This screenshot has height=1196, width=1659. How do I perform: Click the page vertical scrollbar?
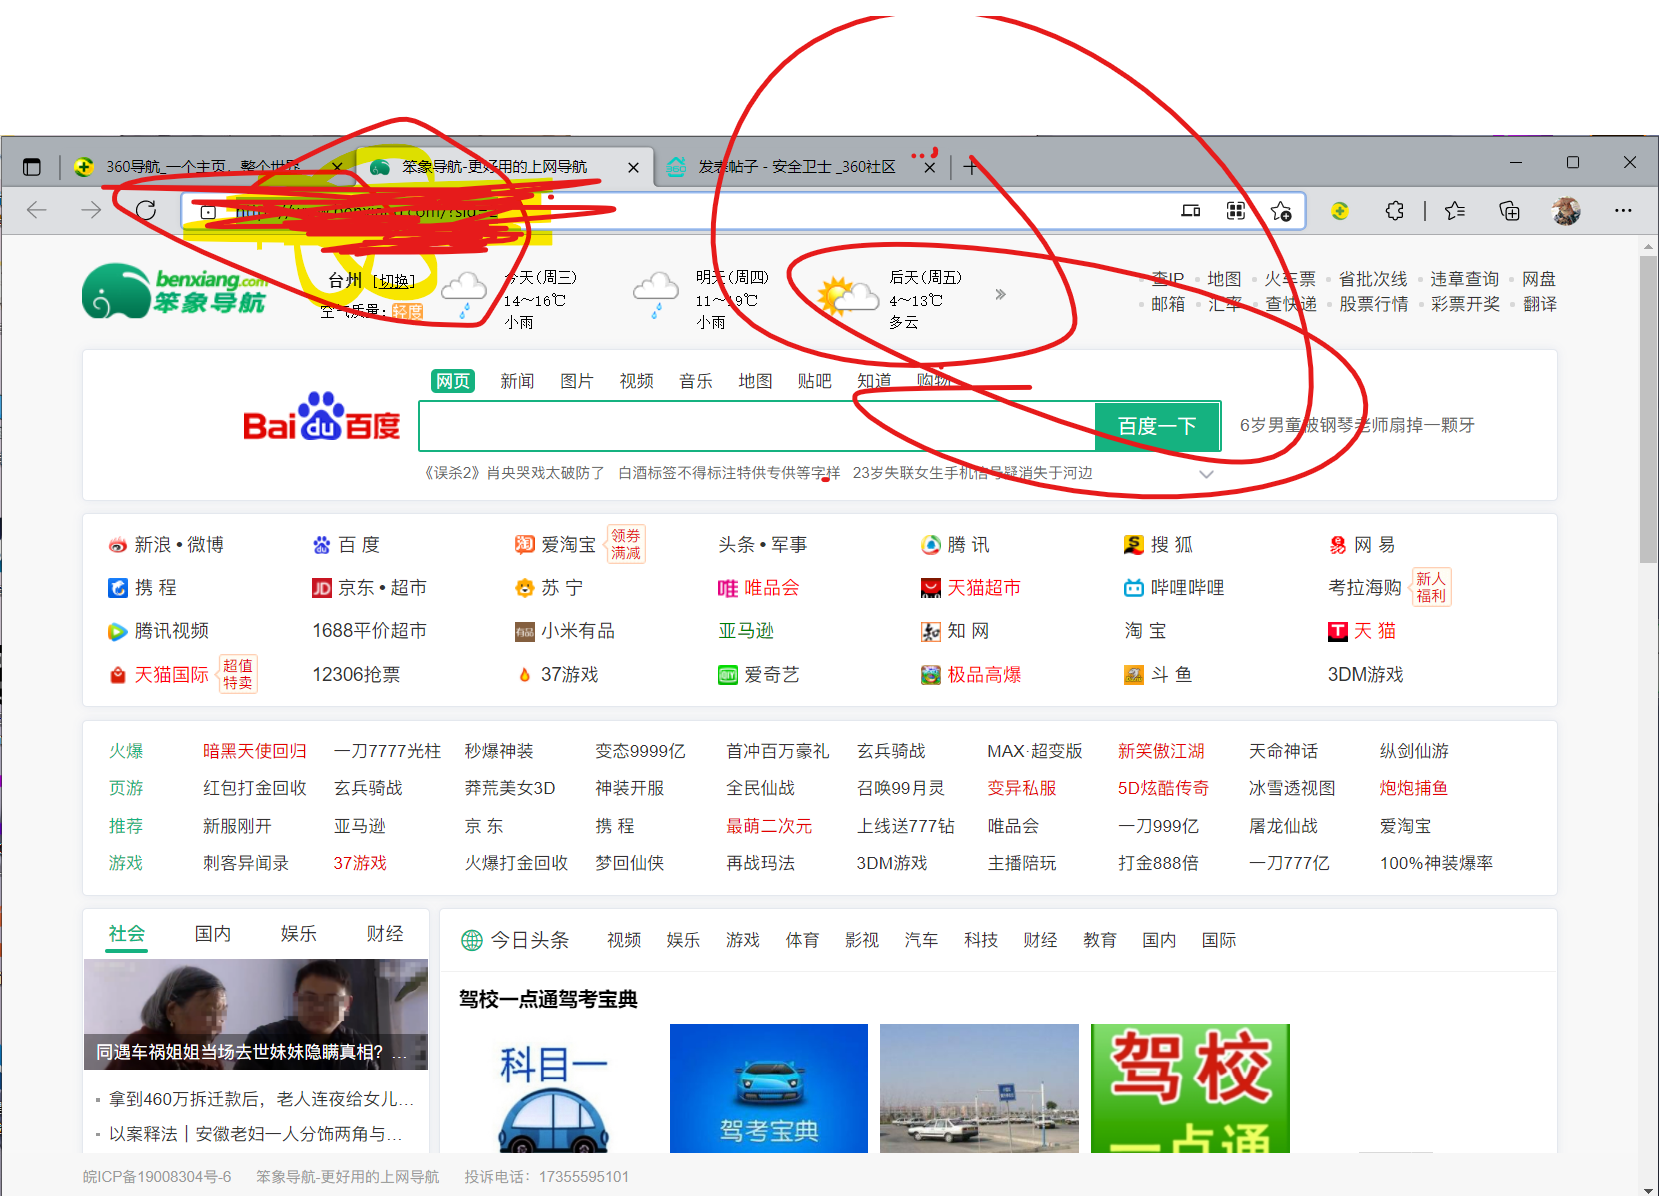coord(1648,410)
